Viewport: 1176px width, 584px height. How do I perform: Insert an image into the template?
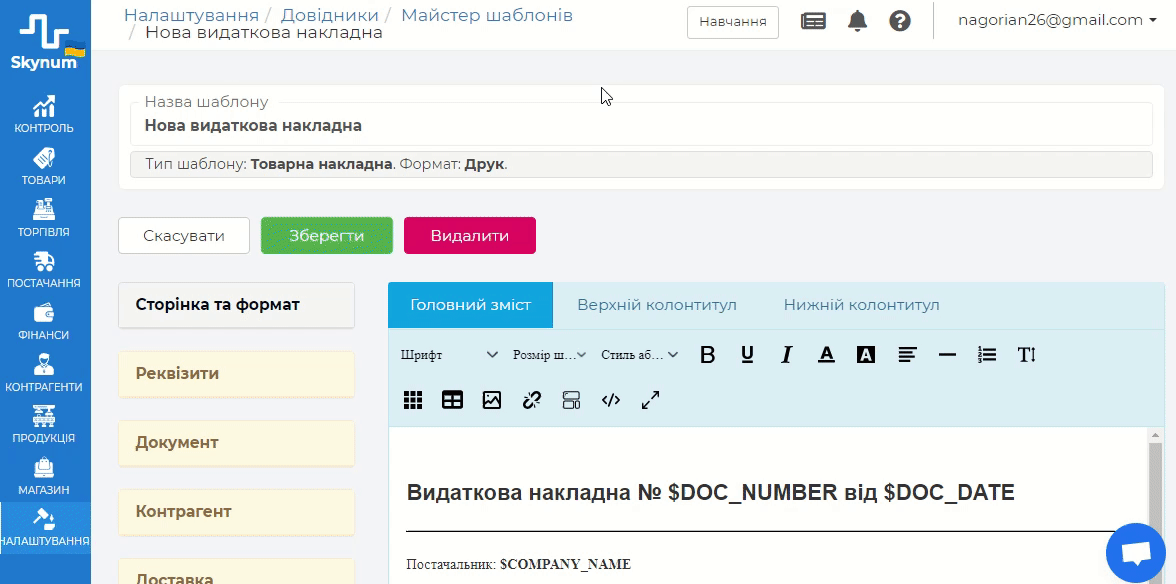pyautogui.click(x=492, y=400)
